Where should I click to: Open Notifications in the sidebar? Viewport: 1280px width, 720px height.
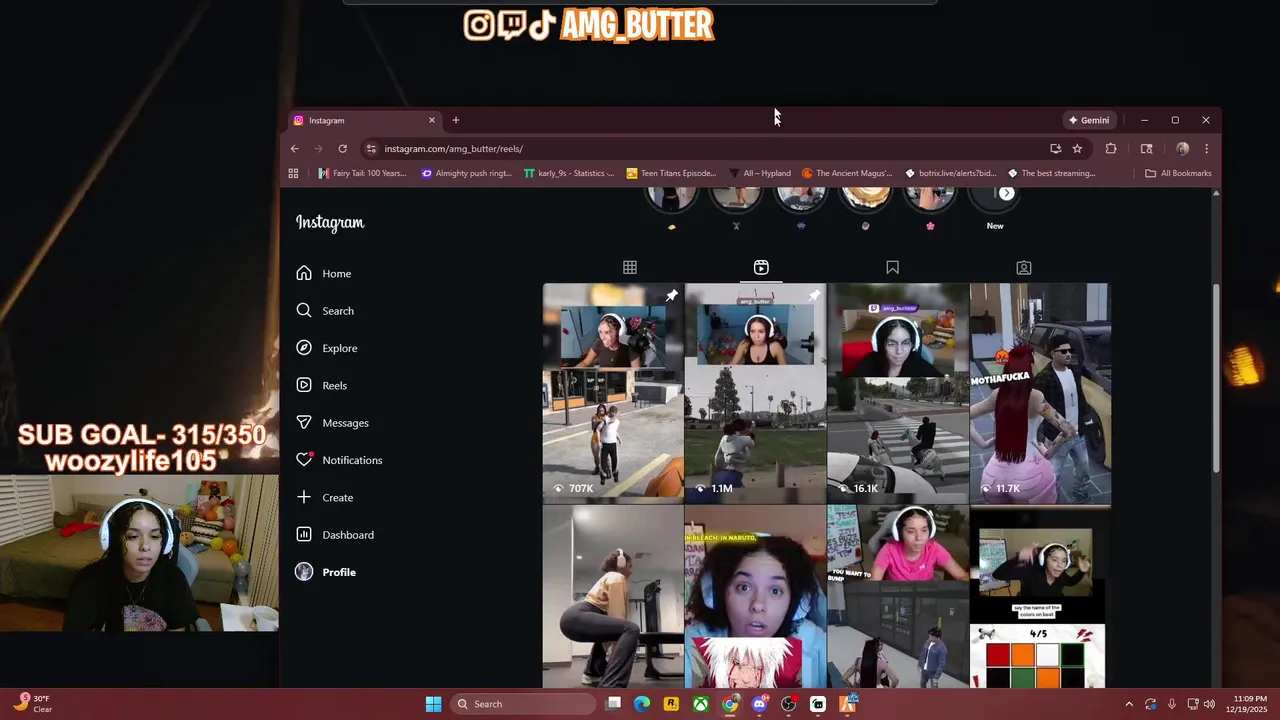coord(339,460)
